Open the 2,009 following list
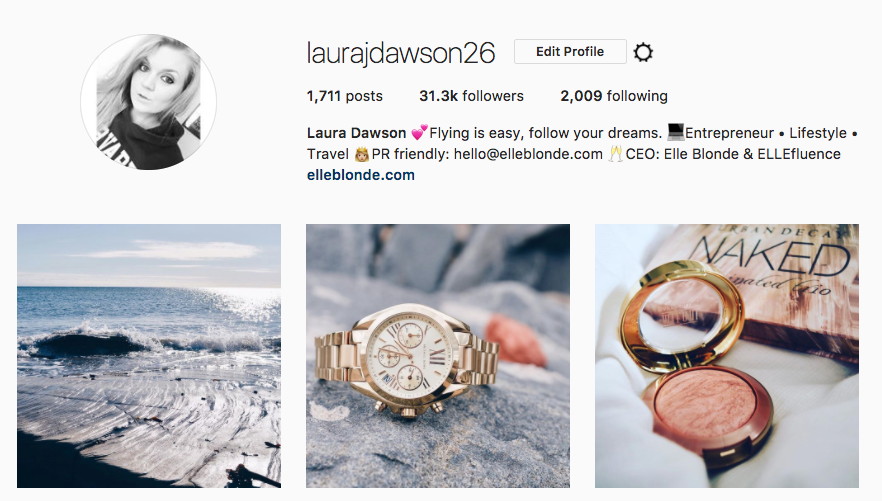882x501 pixels. (614, 96)
